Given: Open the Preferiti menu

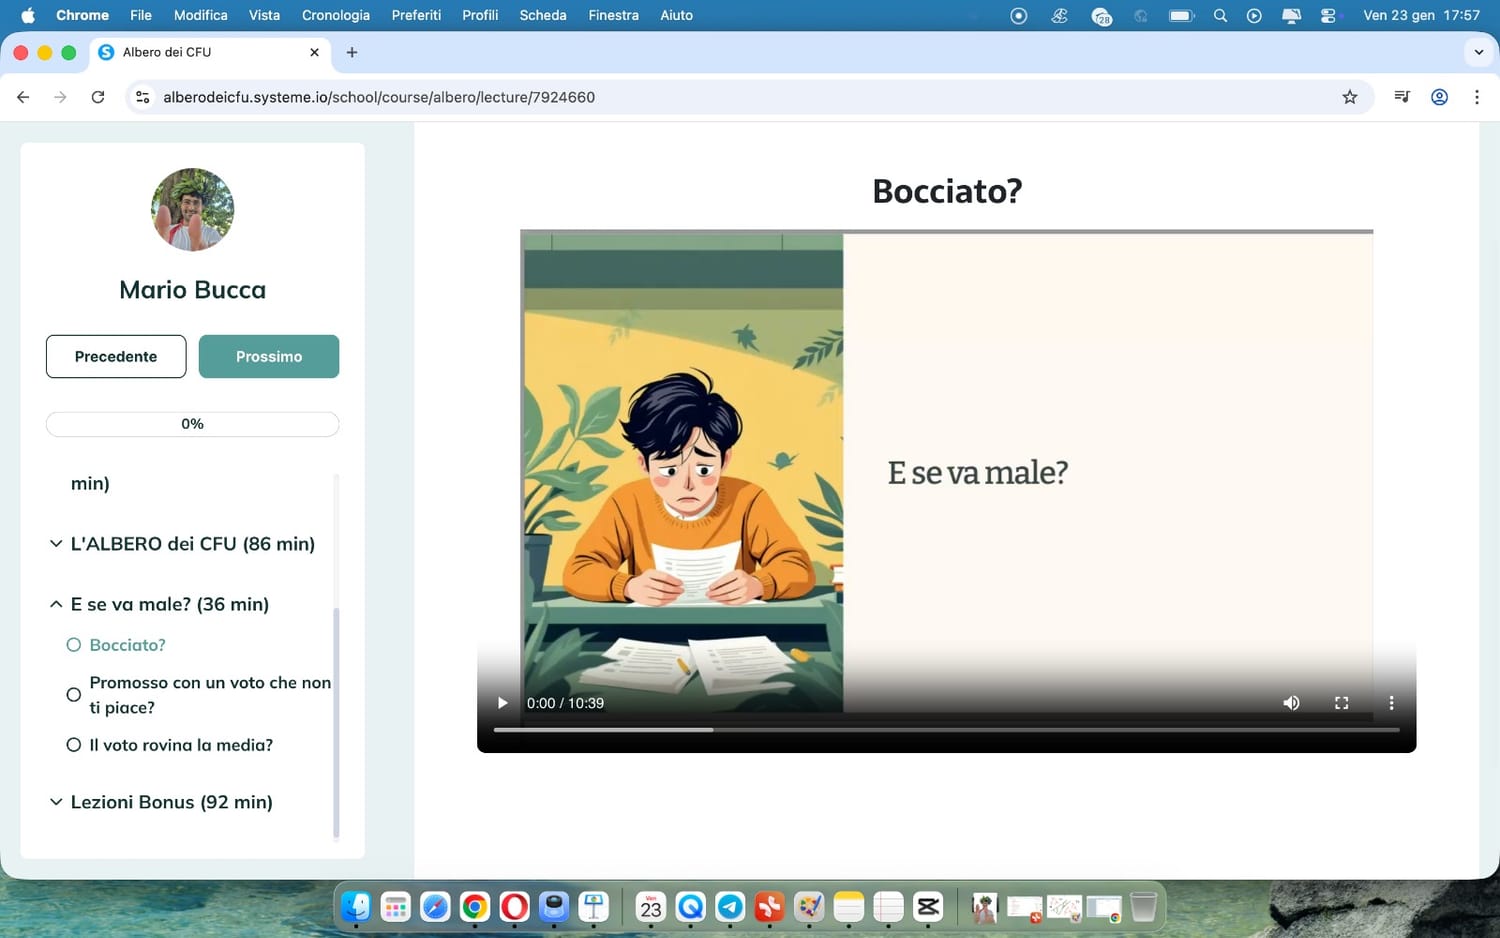Looking at the screenshot, I should click(416, 15).
